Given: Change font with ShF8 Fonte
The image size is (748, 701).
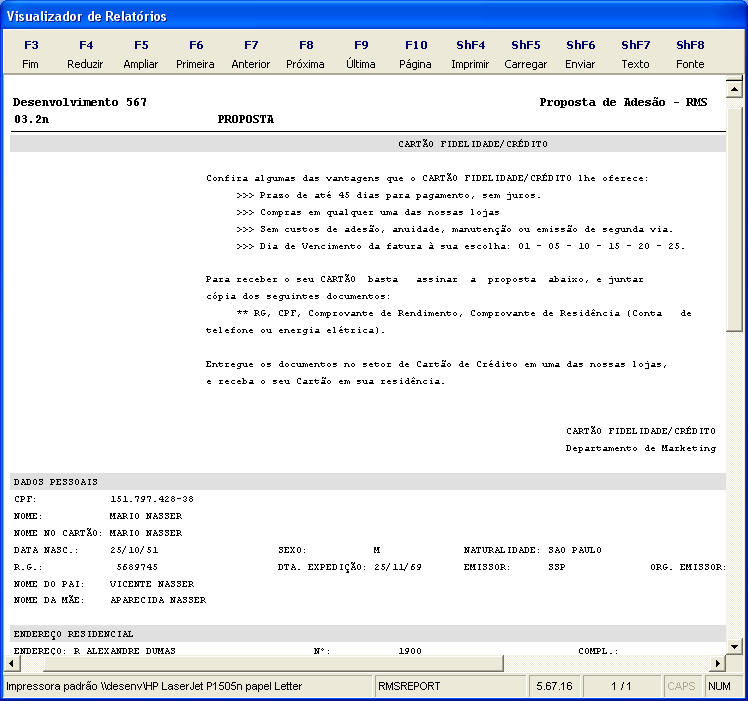Looking at the screenshot, I should point(690,54).
